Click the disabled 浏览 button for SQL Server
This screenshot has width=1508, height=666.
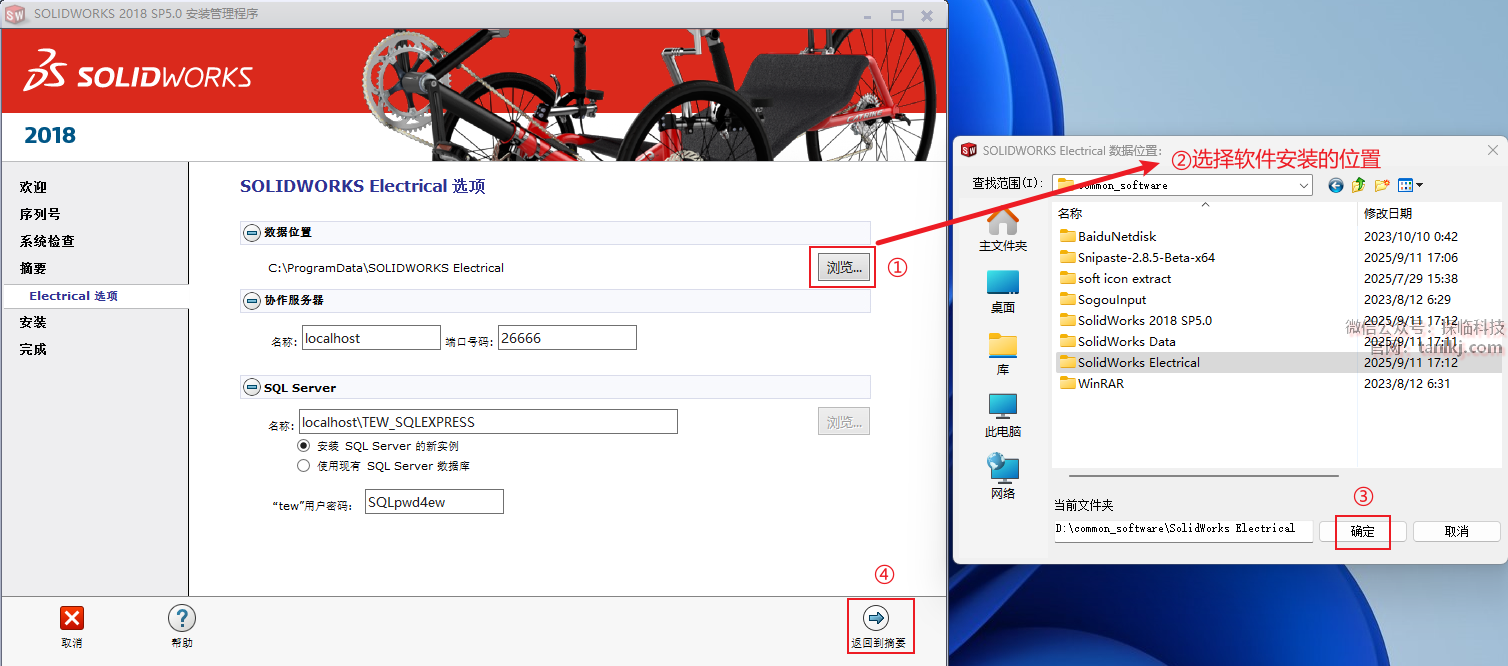843,422
